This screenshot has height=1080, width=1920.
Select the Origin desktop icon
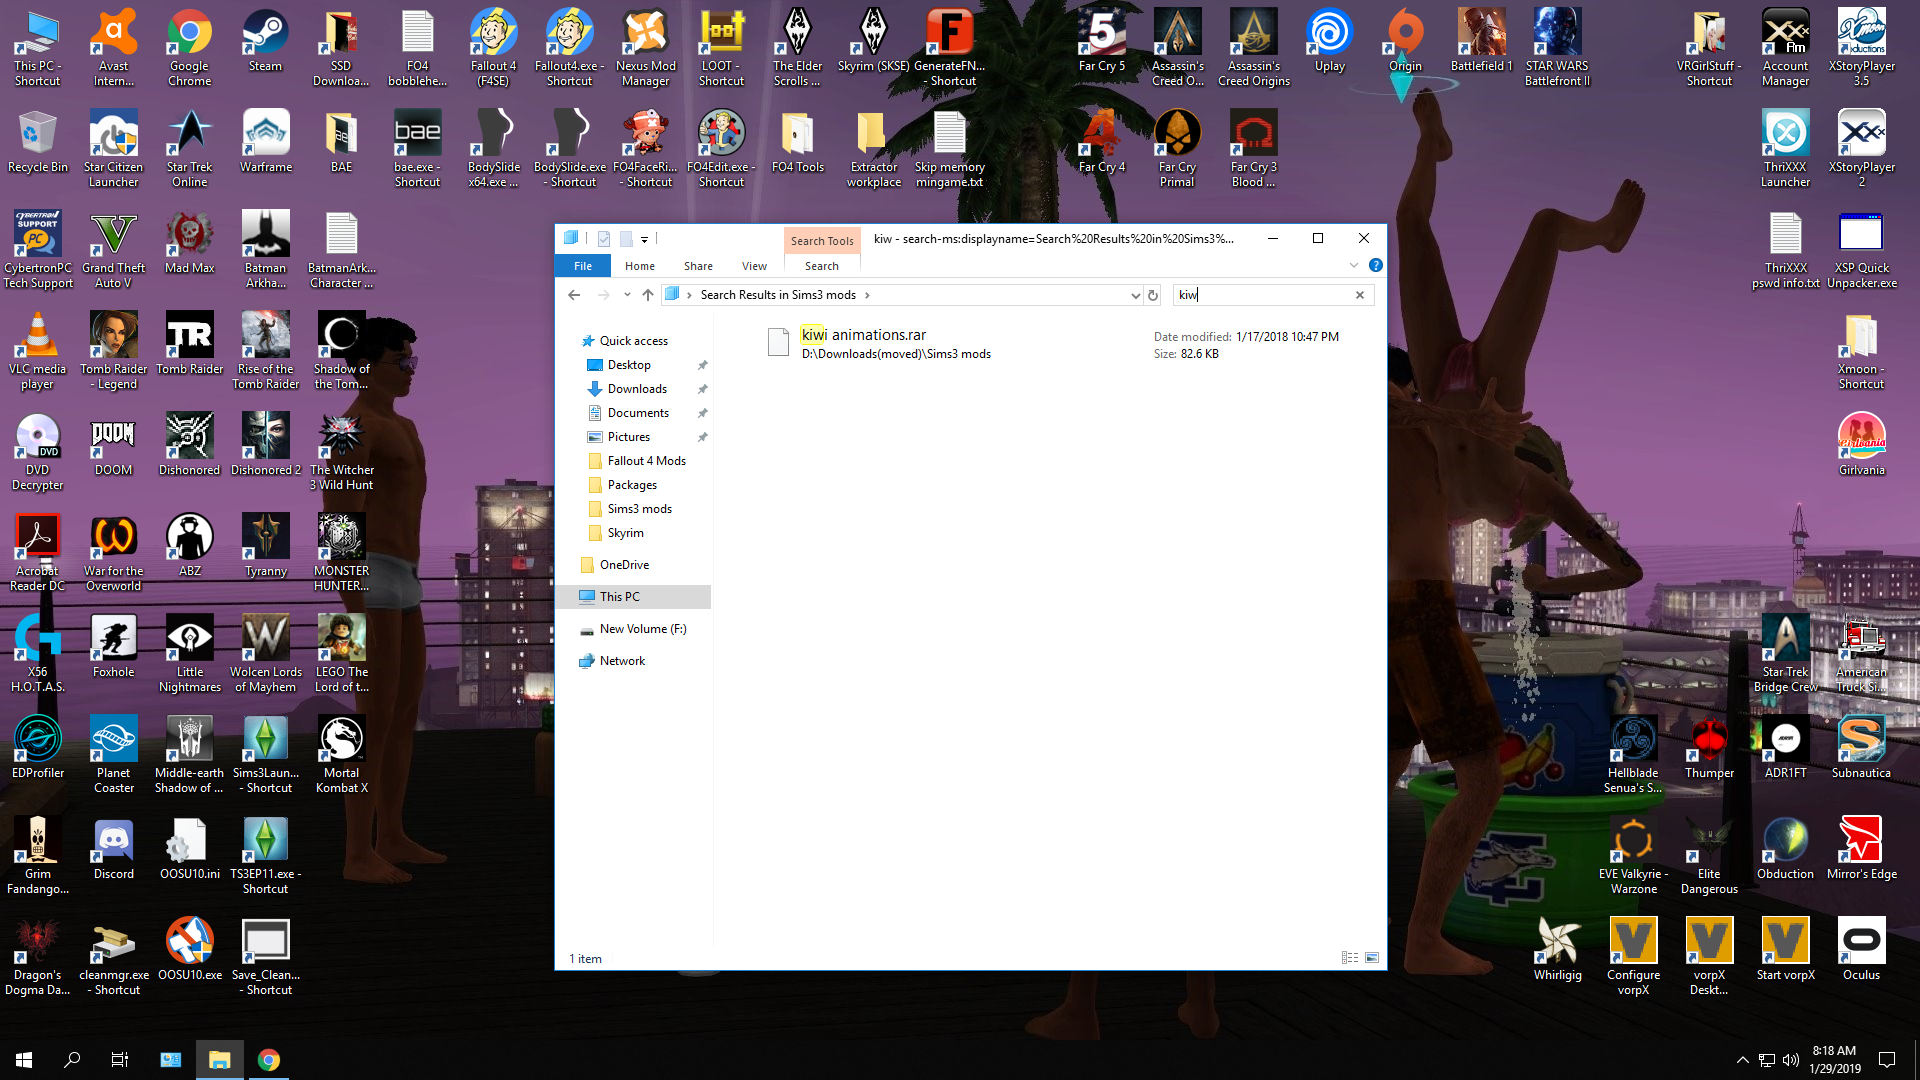tap(1405, 43)
